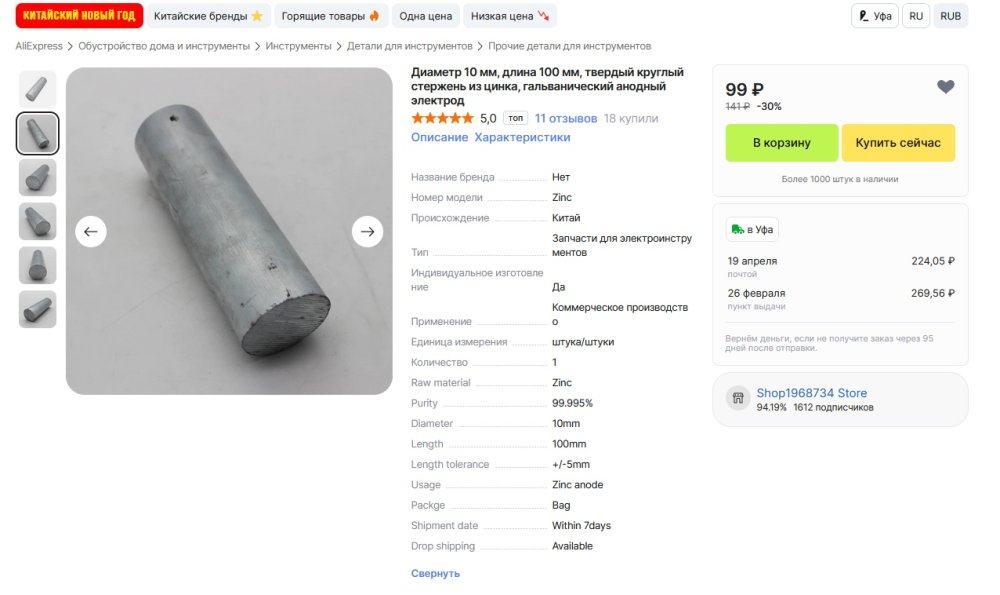The height and width of the screenshot is (595, 1000).
Task: Show the previous product image arrow
Action: tap(91, 232)
